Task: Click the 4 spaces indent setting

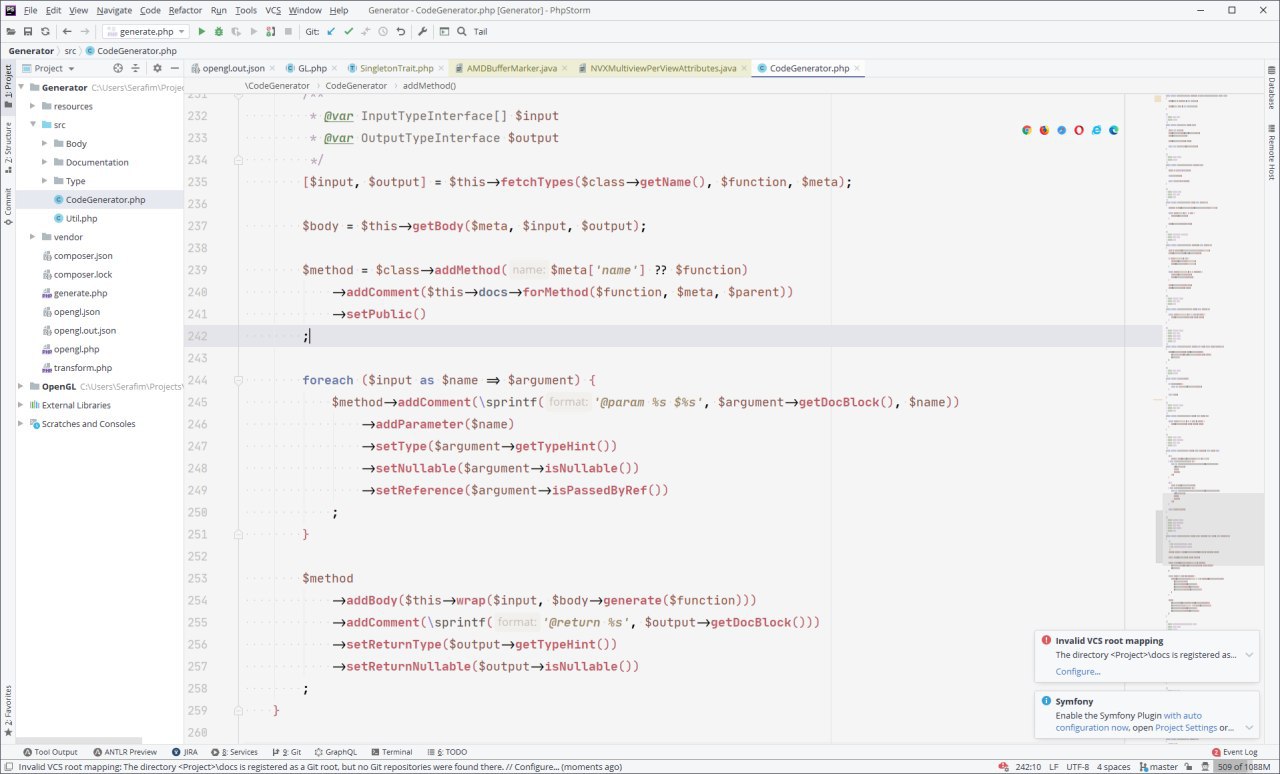Action: 1116,767
